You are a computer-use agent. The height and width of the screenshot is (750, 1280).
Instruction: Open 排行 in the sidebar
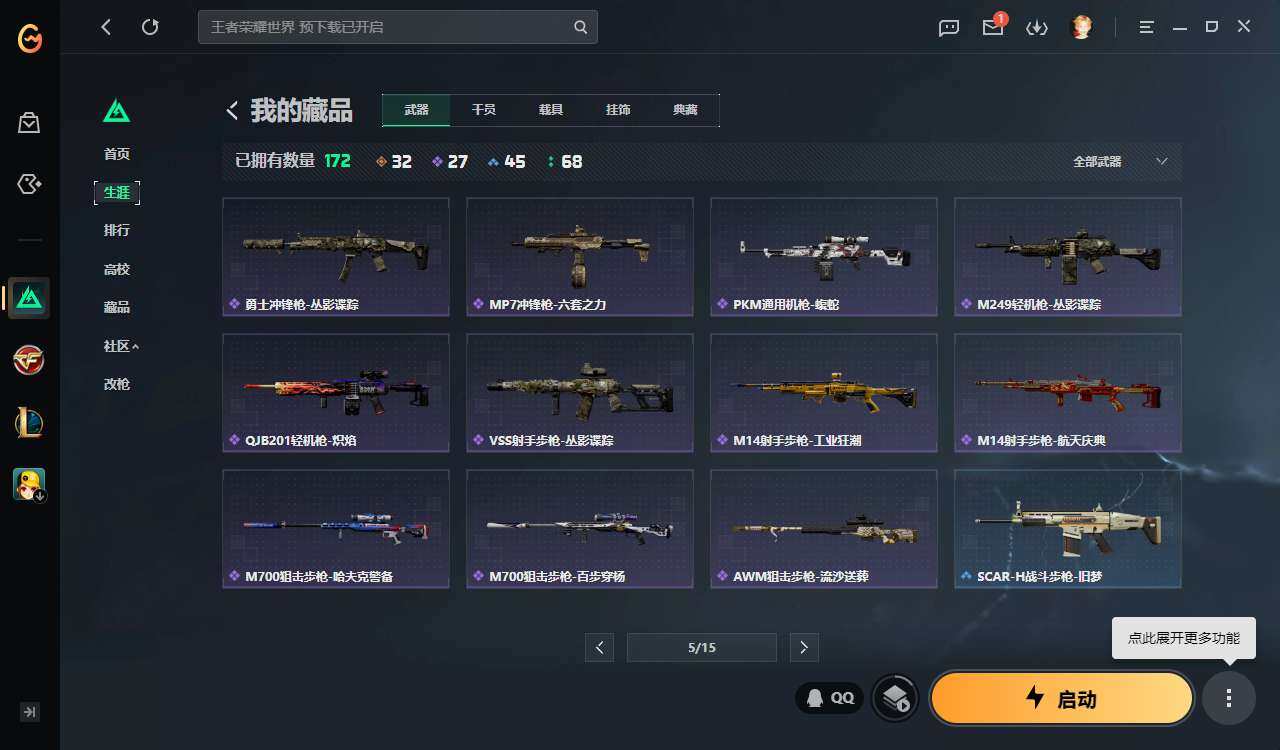click(x=117, y=230)
